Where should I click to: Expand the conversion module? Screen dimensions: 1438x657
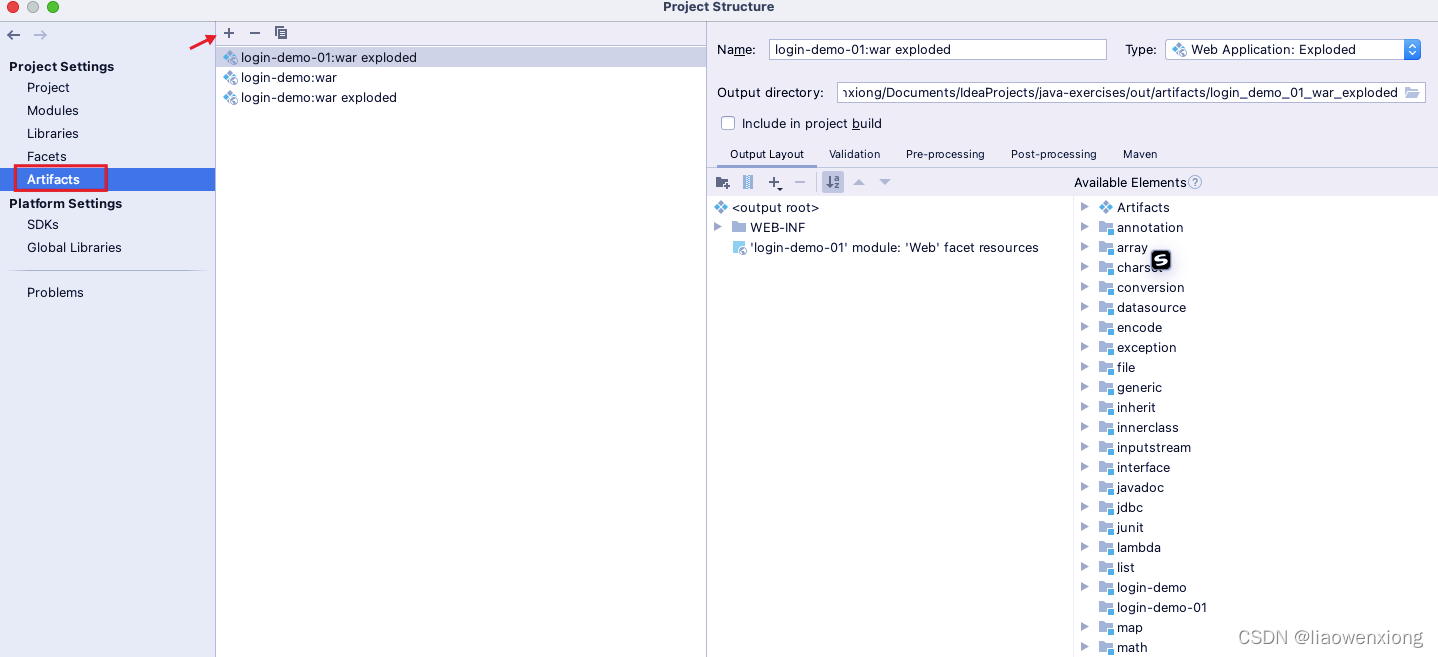(x=1085, y=287)
